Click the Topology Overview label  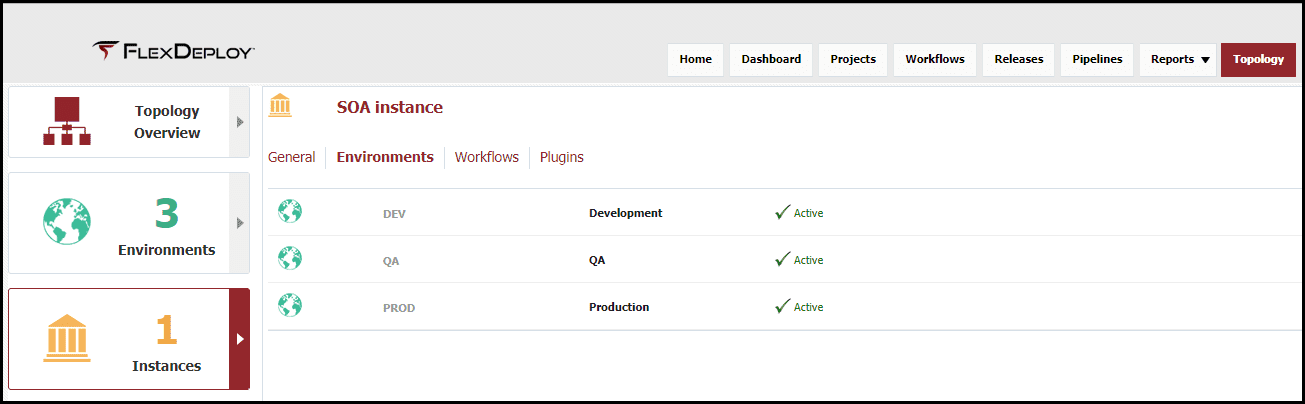pyautogui.click(x=167, y=122)
